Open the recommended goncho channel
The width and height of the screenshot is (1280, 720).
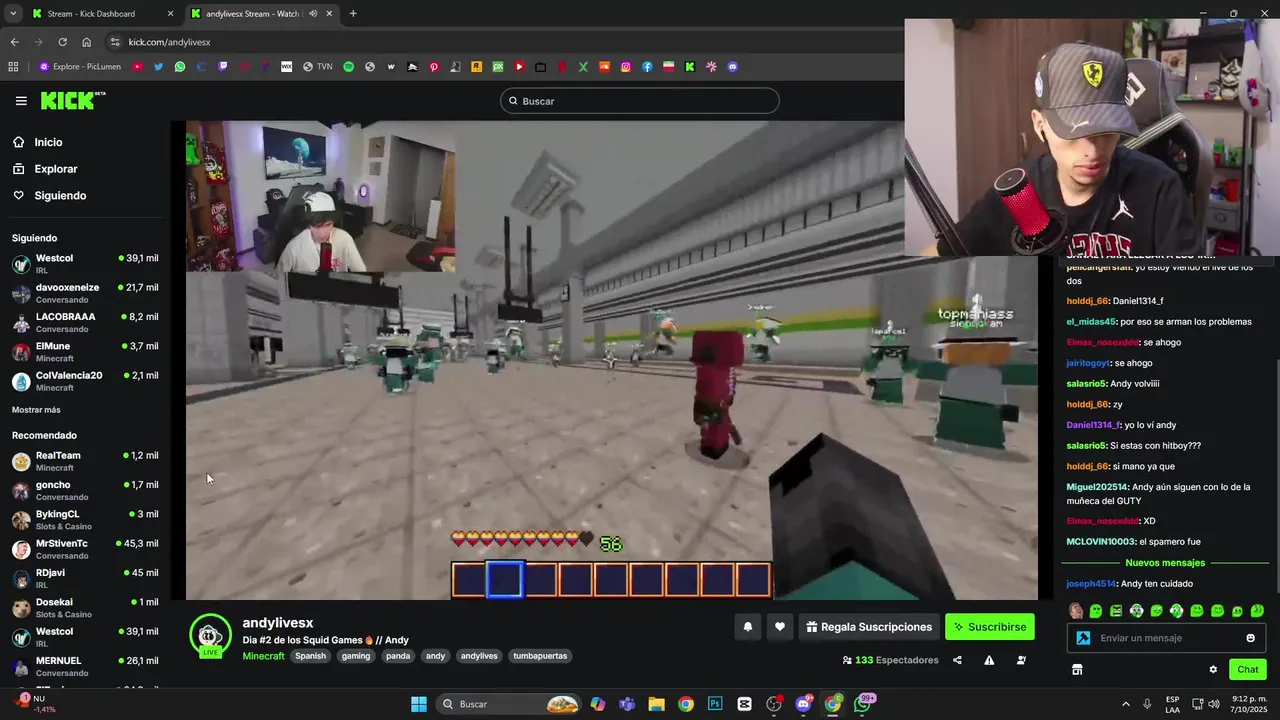(x=85, y=490)
